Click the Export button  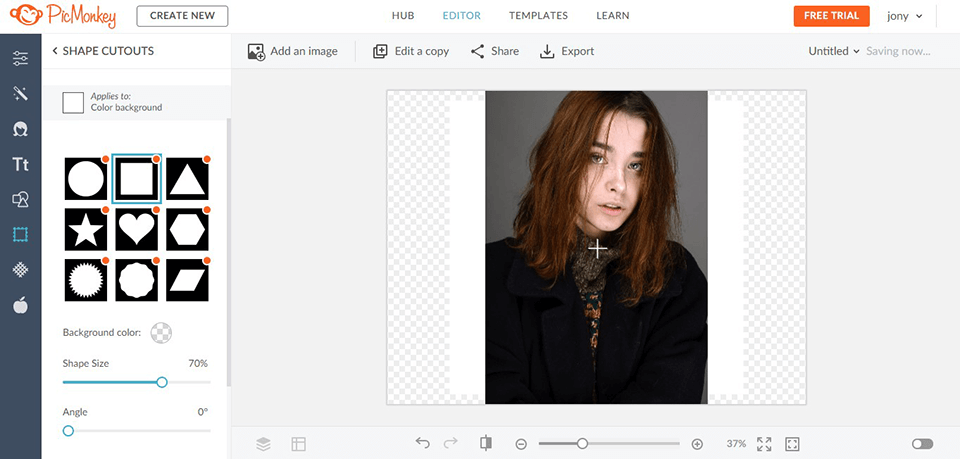566,51
